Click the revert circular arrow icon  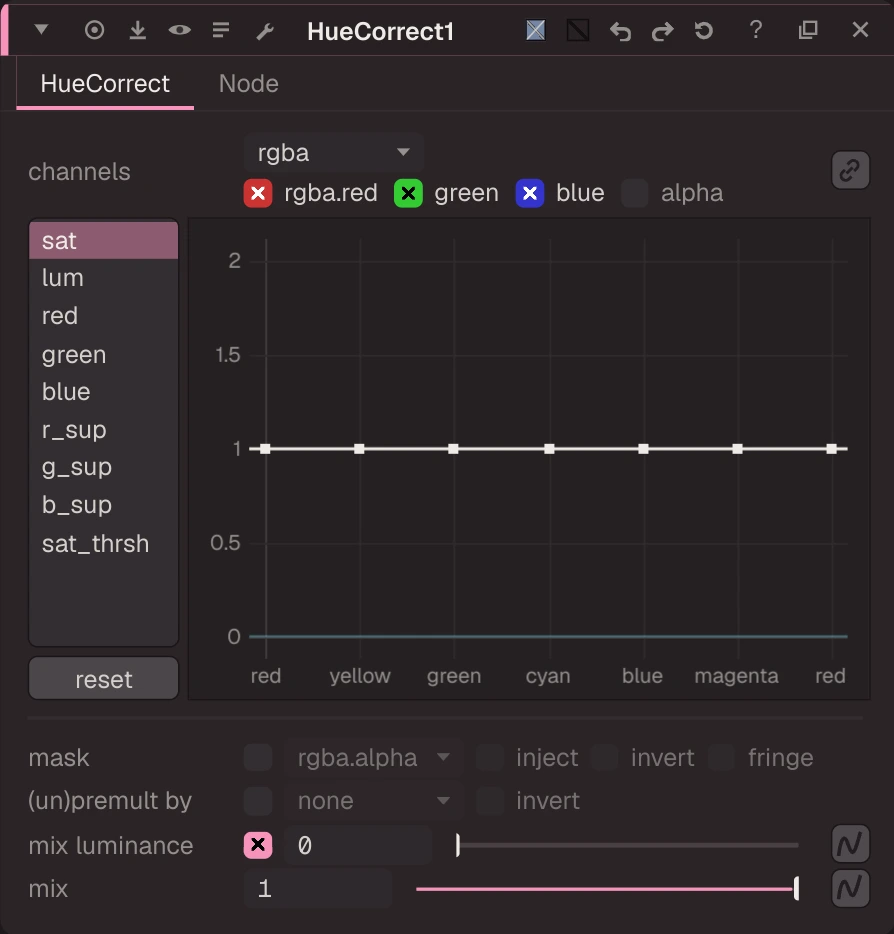tap(704, 30)
